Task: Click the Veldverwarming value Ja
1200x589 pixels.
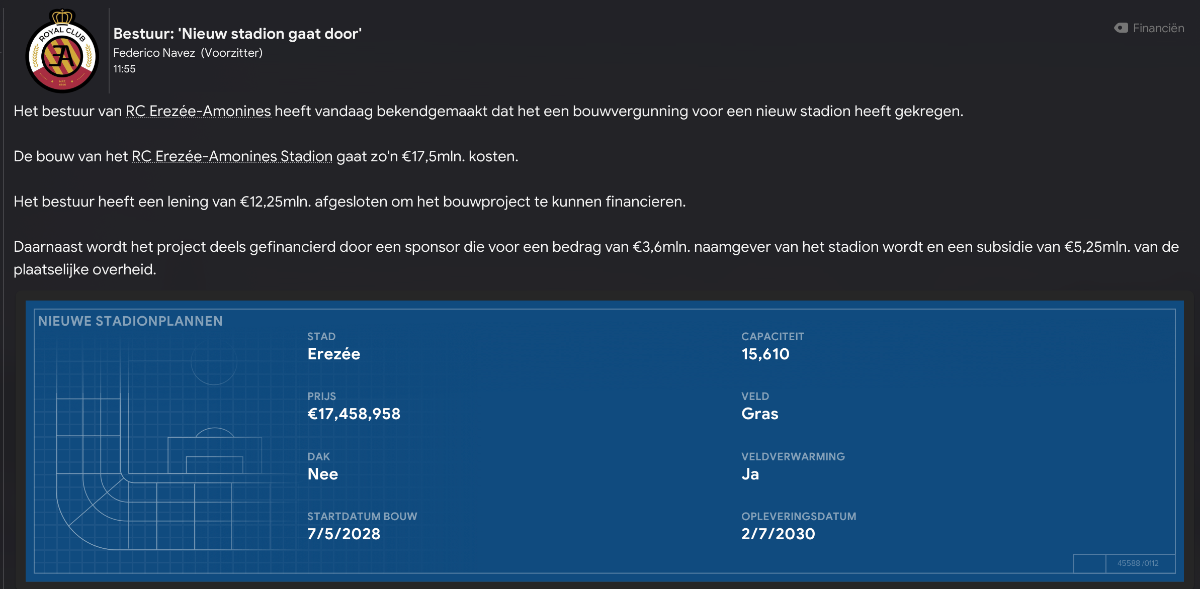Action: (750, 474)
